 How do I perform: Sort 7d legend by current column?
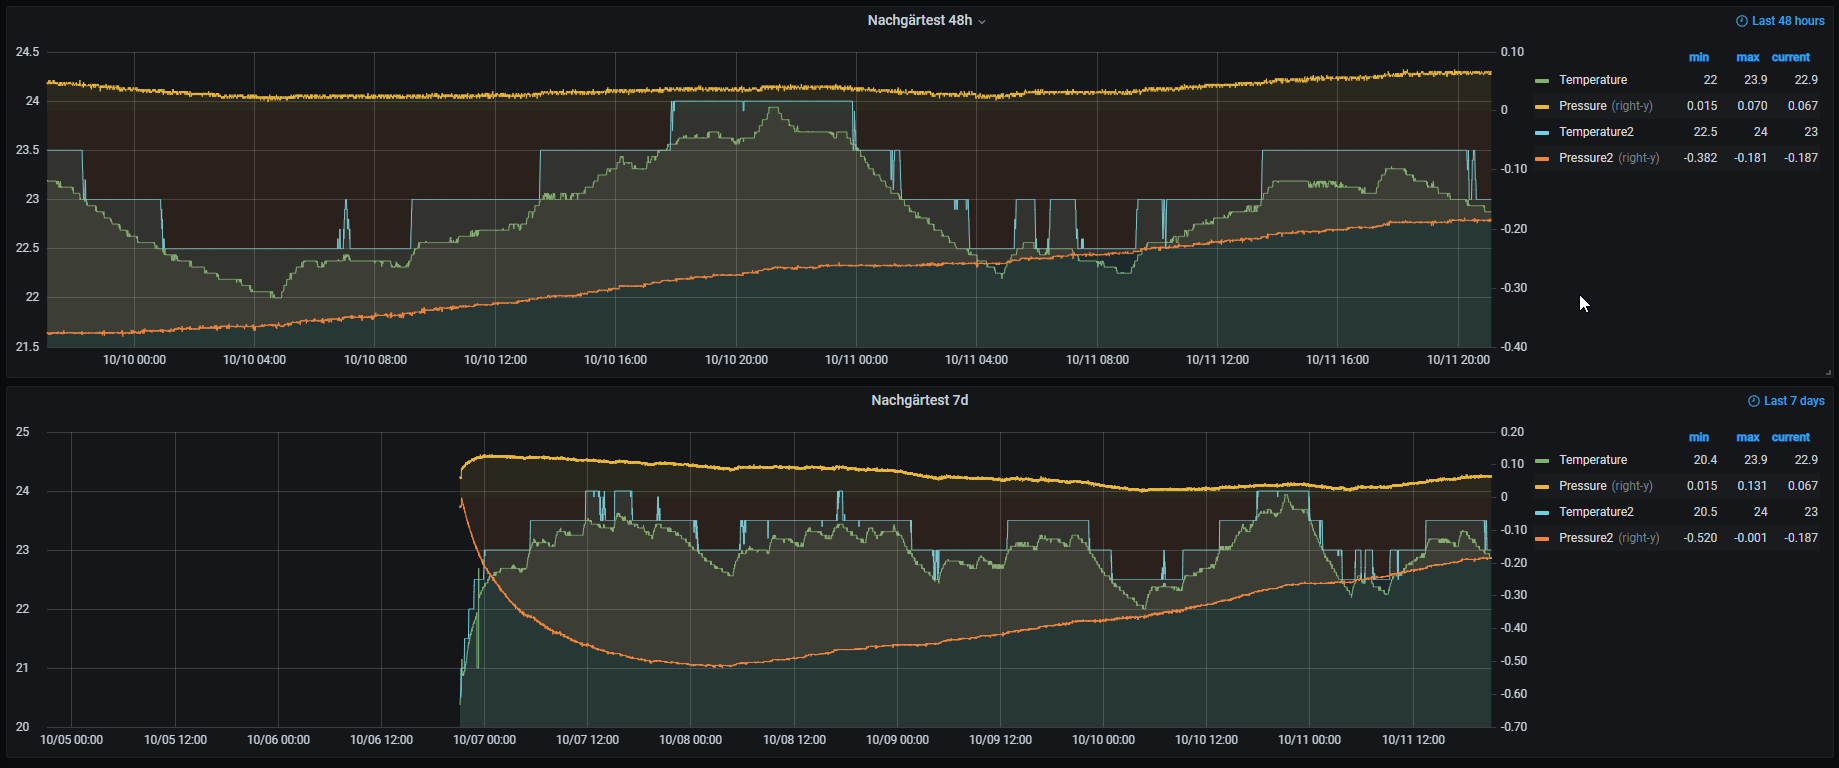[x=1790, y=438]
